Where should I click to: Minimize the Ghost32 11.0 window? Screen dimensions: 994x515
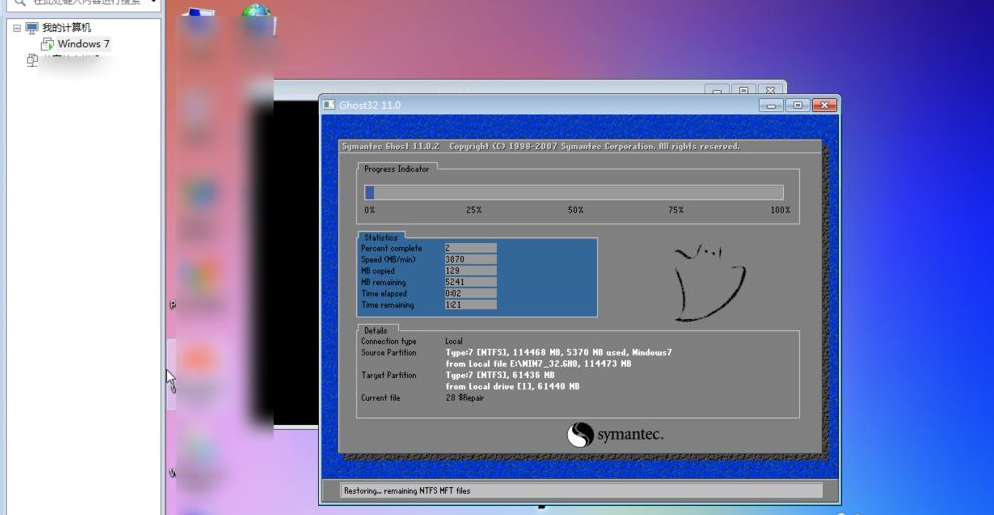(x=771, y=105)
